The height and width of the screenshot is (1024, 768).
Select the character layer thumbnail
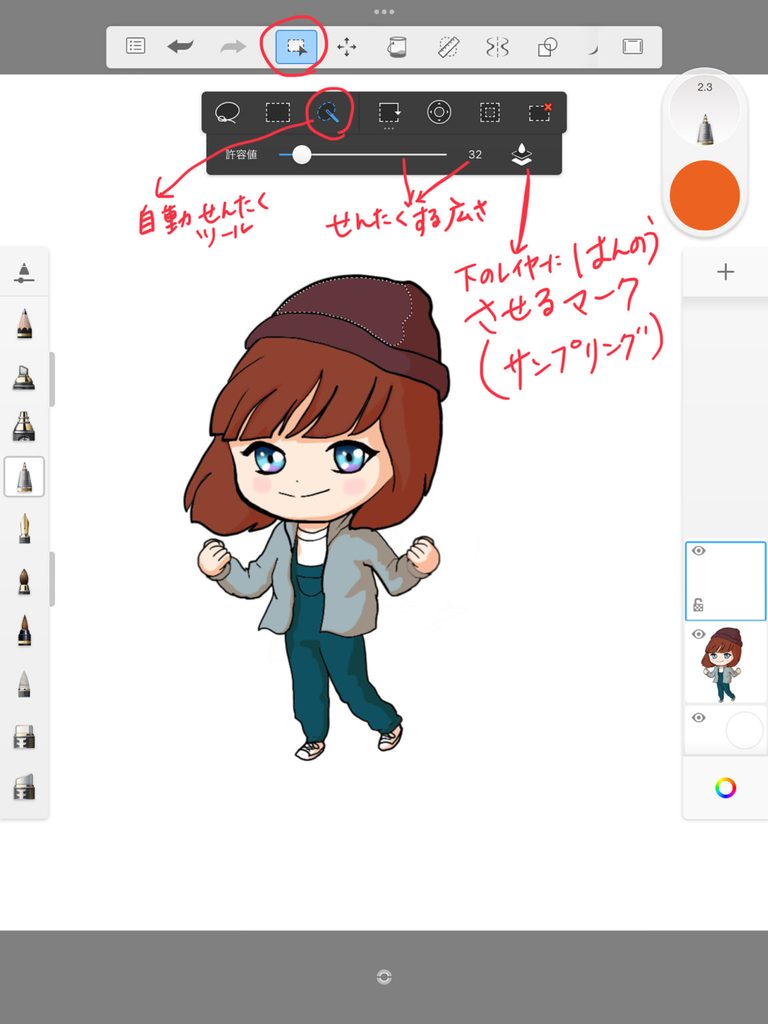(724, 663)
